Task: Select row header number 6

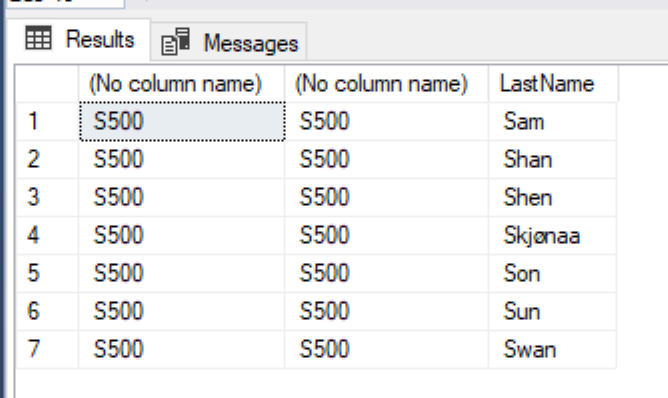Action: point(47,311)
